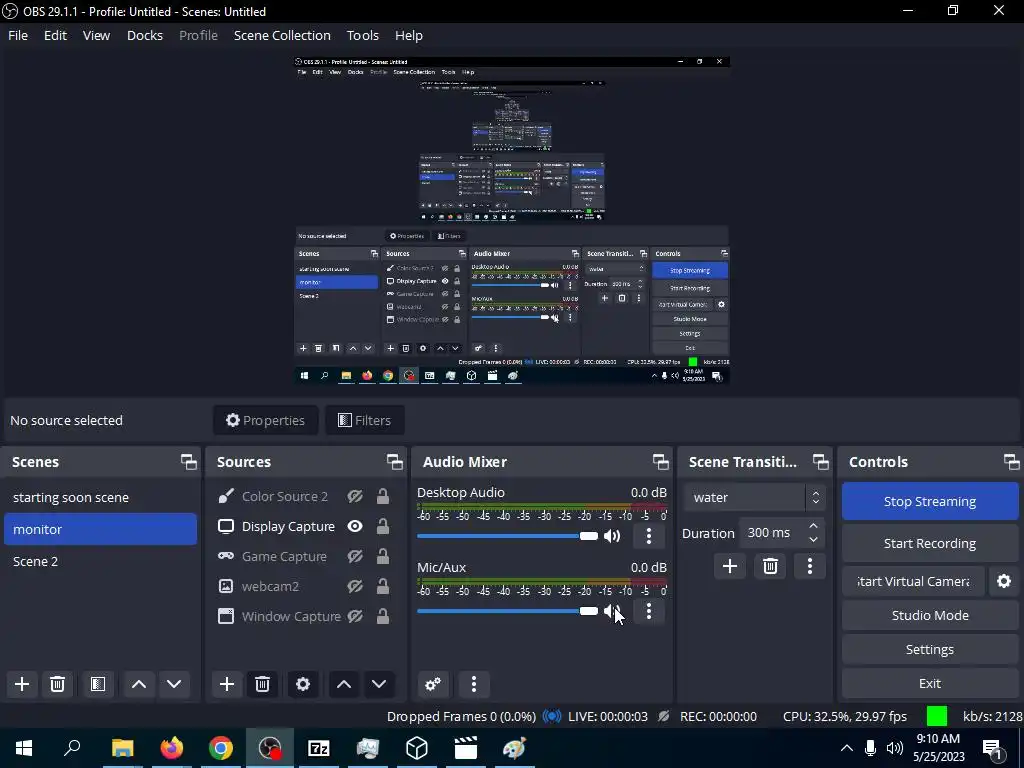Open the Help menu
1024x768 pixels.
[409, 35]
